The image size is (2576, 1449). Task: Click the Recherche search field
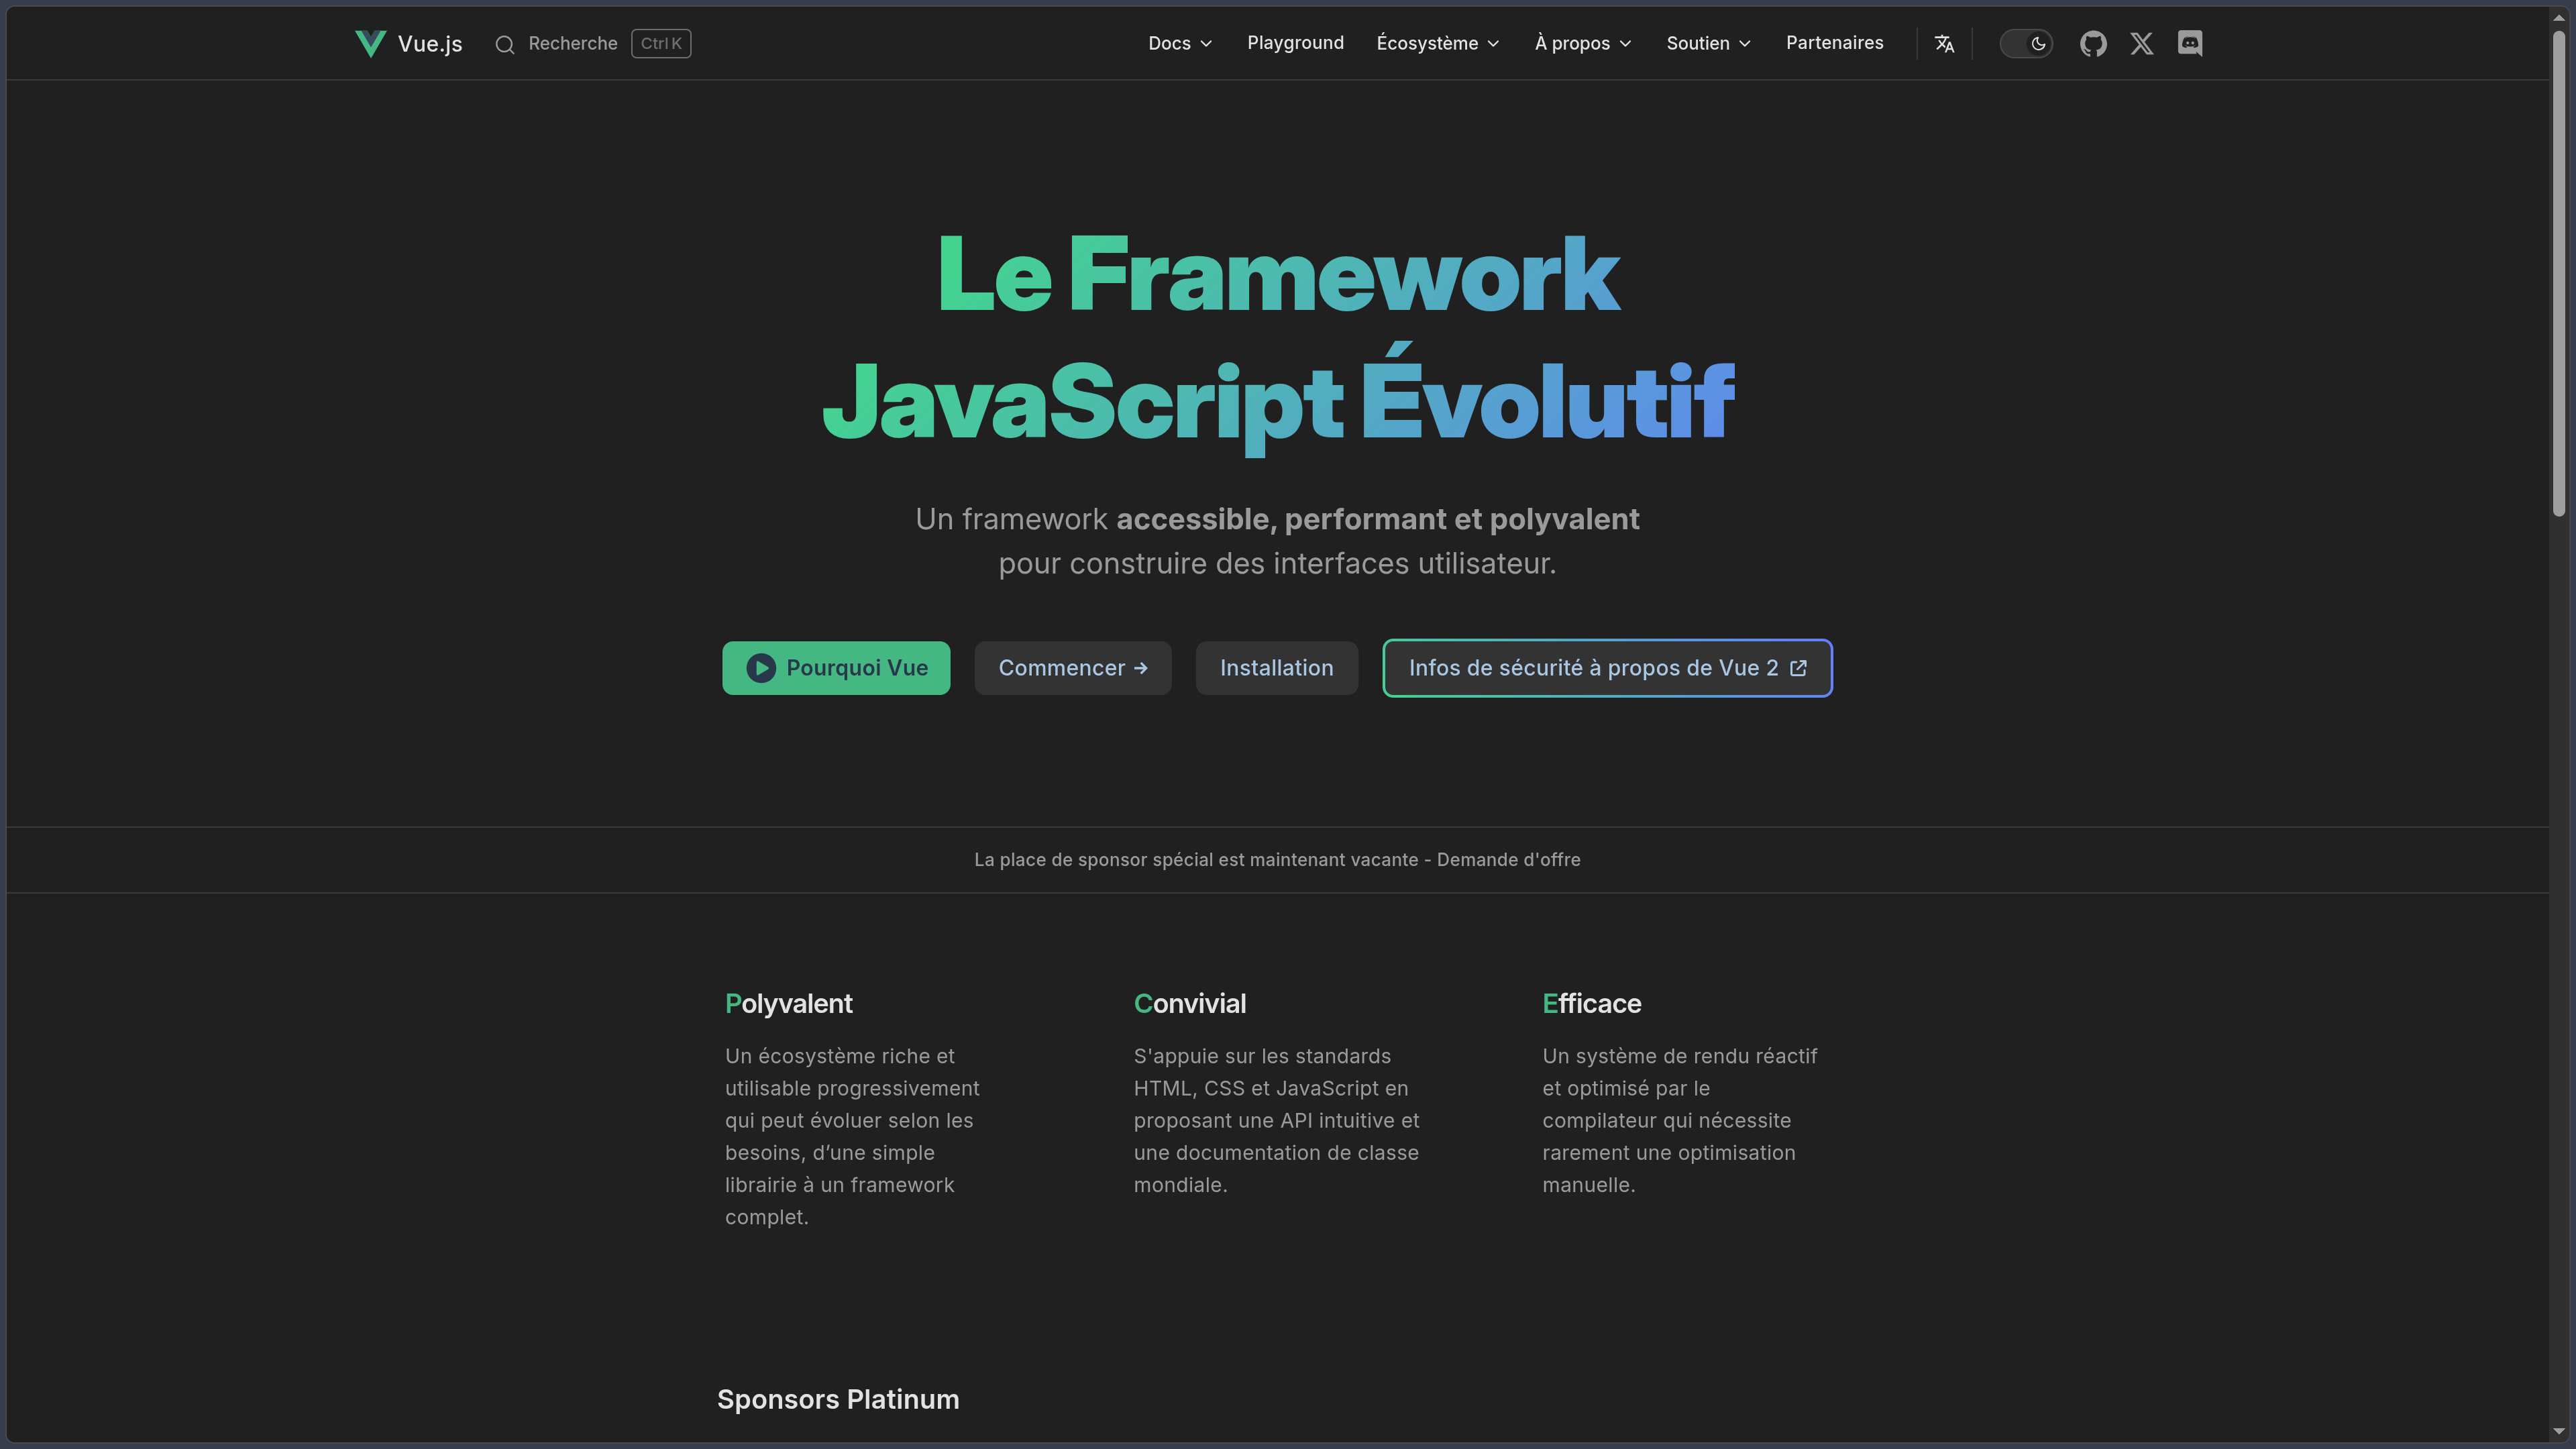(592, 44)
